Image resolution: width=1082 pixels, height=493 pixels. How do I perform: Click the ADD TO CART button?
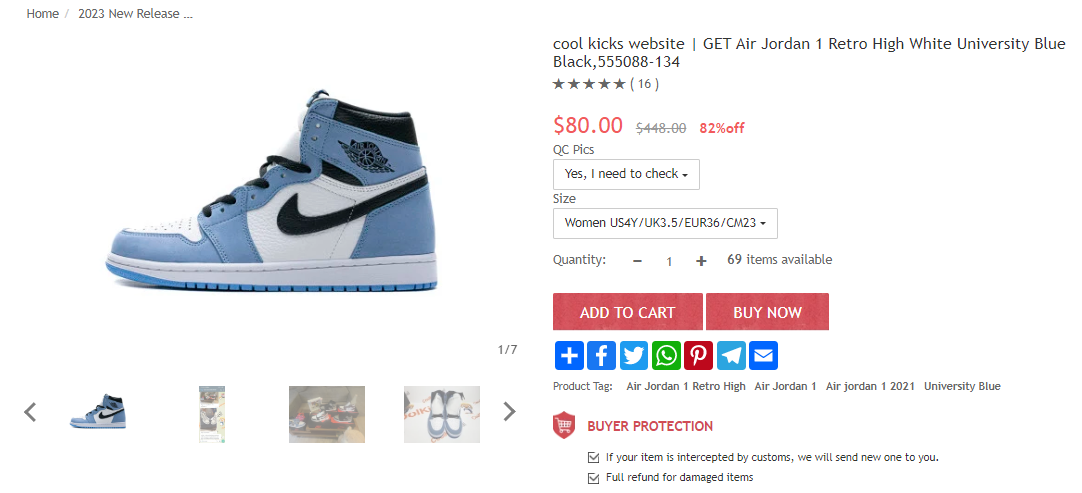point(627,312)
